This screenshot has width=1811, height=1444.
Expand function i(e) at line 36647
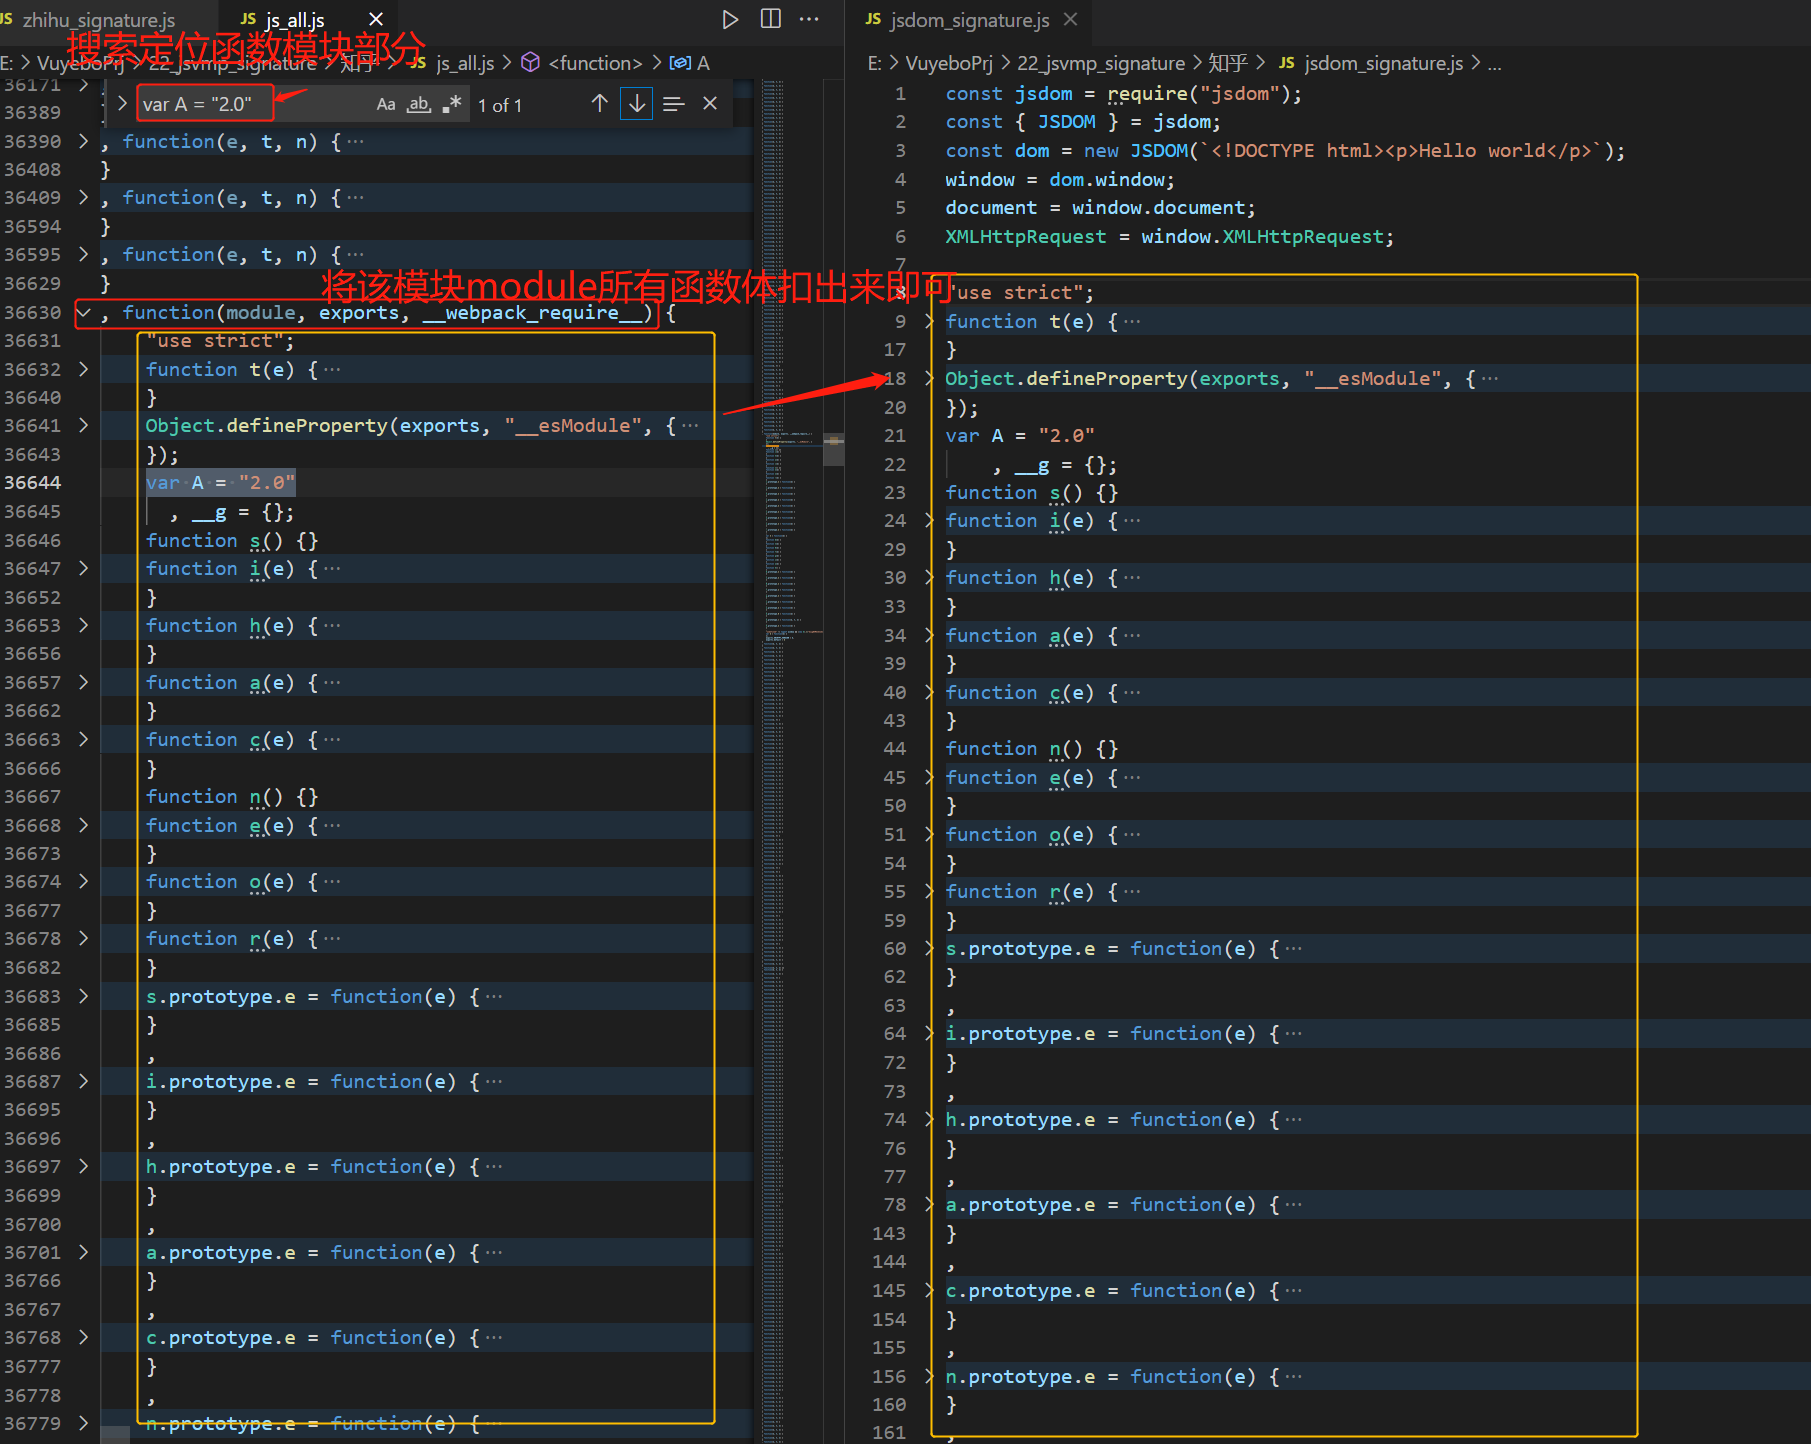tap(84, 568)
